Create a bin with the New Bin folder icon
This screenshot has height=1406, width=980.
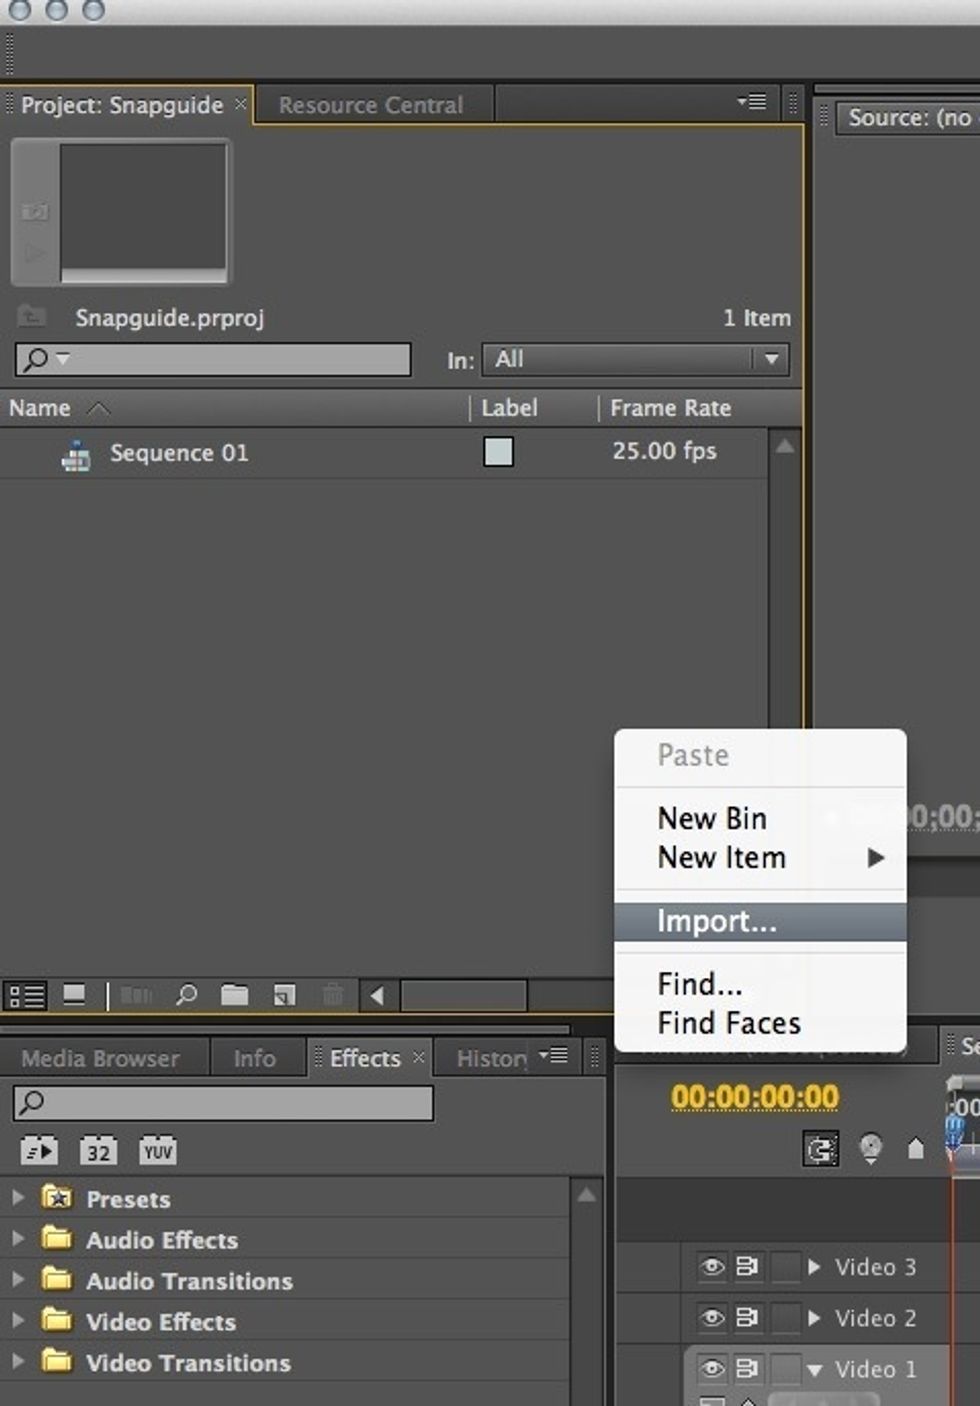coord(235,996)
